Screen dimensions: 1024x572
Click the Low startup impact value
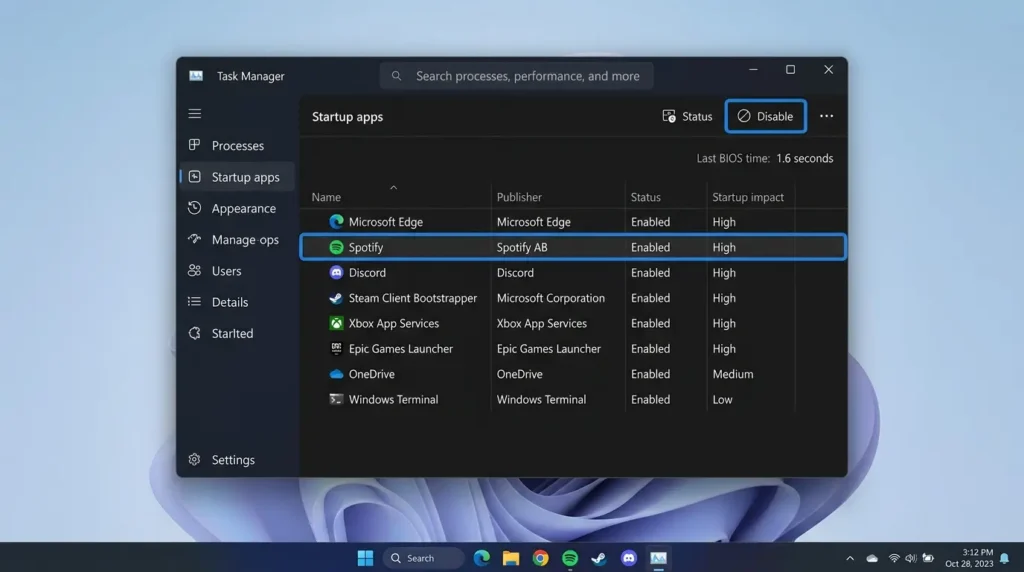[722, 400]
